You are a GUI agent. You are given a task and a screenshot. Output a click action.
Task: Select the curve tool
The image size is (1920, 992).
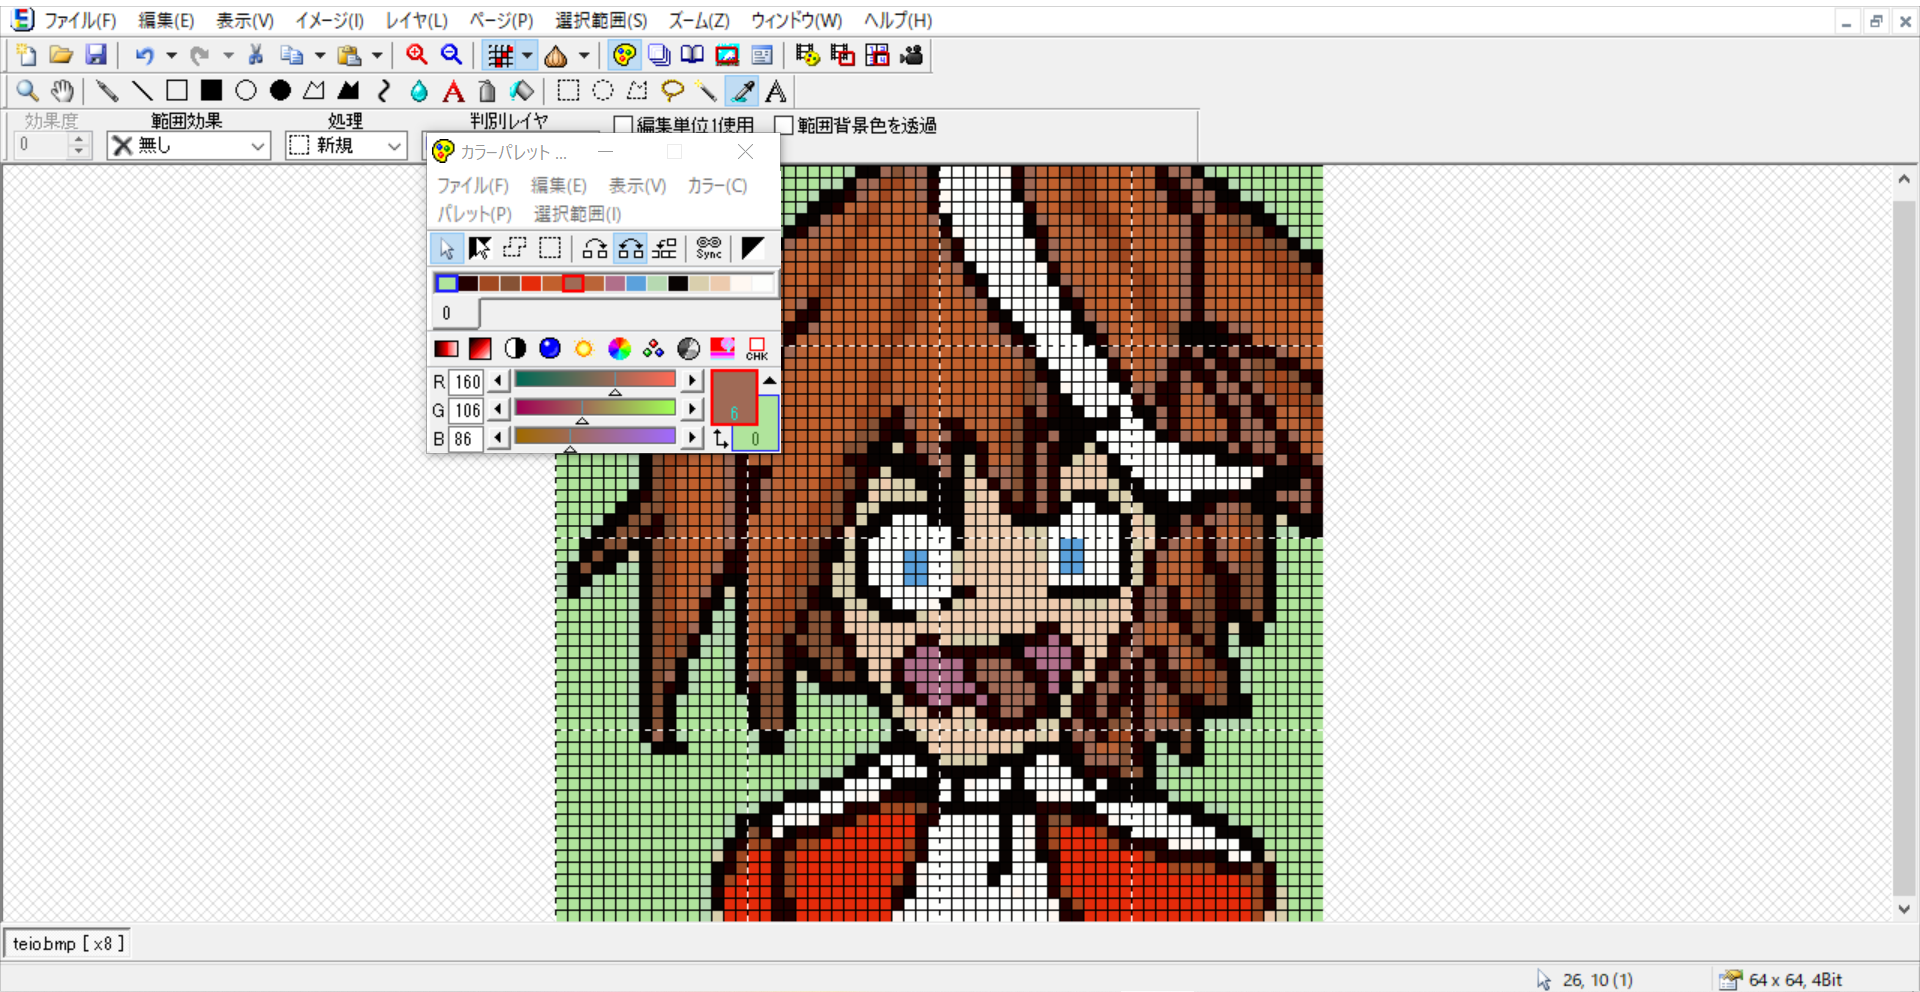point(384,91)
